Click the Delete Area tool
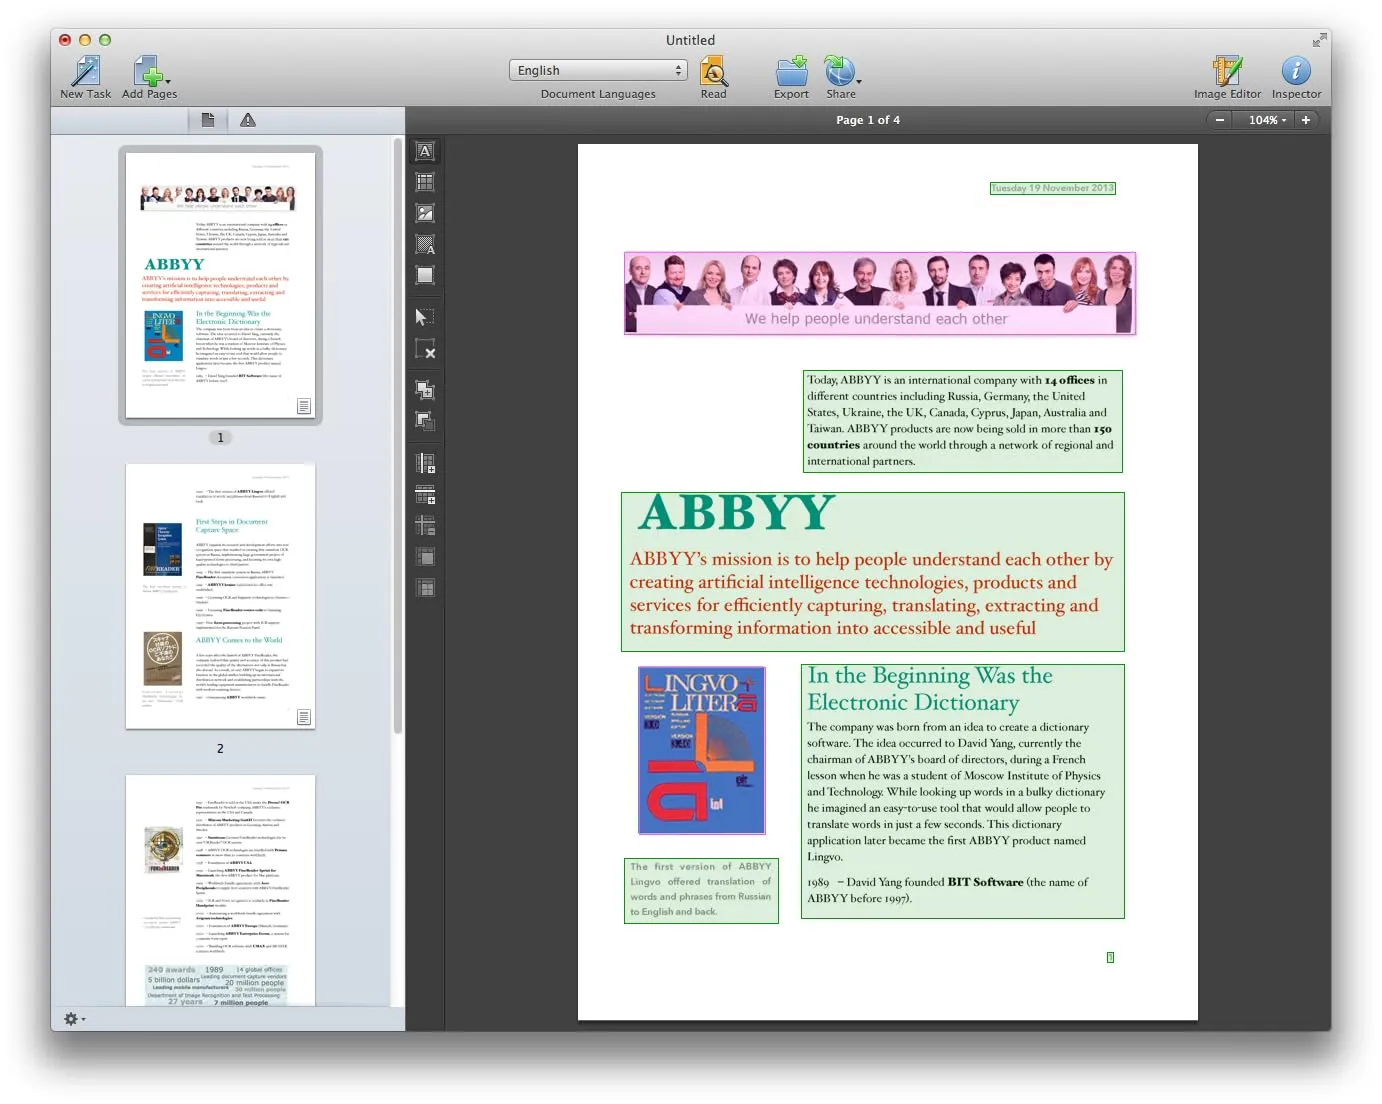This screenshot has height=1104, width=1382. pos(425,349)
